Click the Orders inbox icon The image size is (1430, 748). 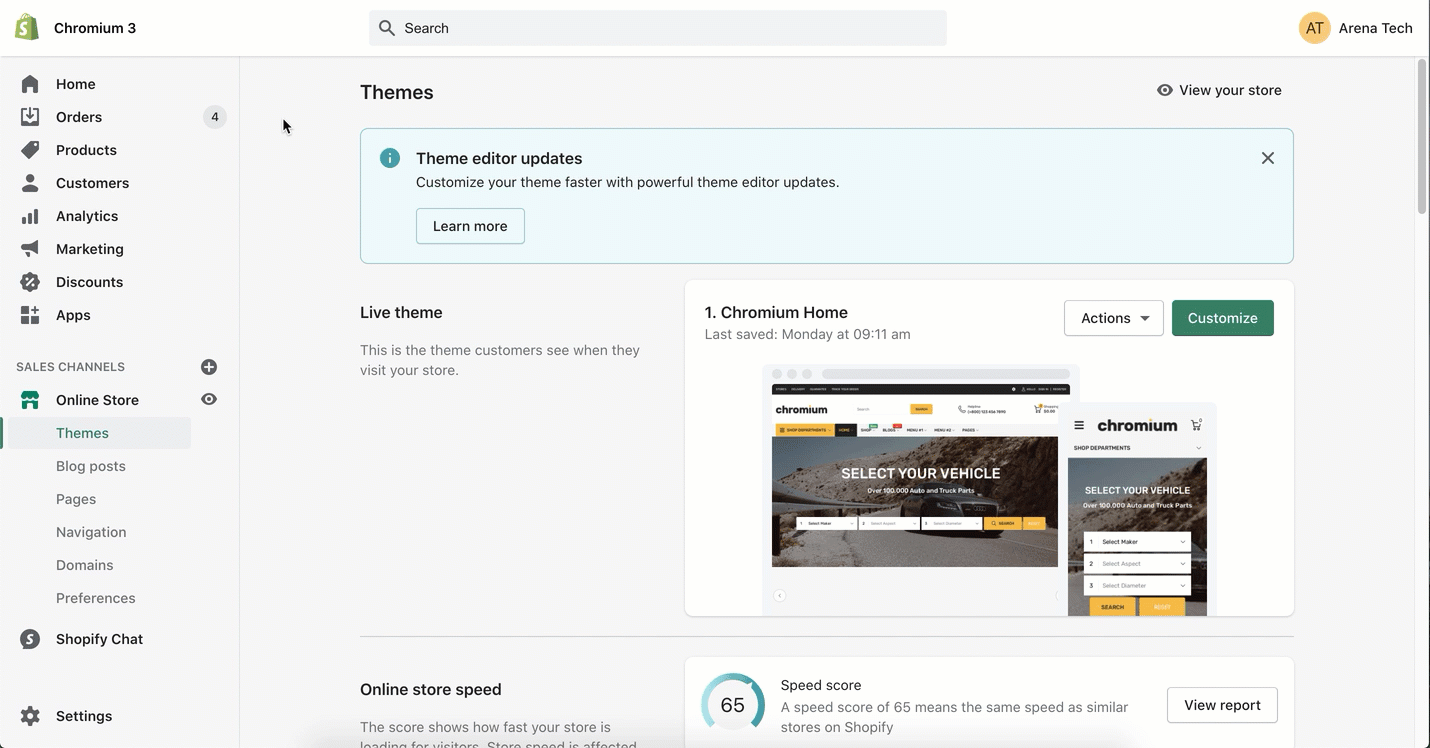pos(30,117)
